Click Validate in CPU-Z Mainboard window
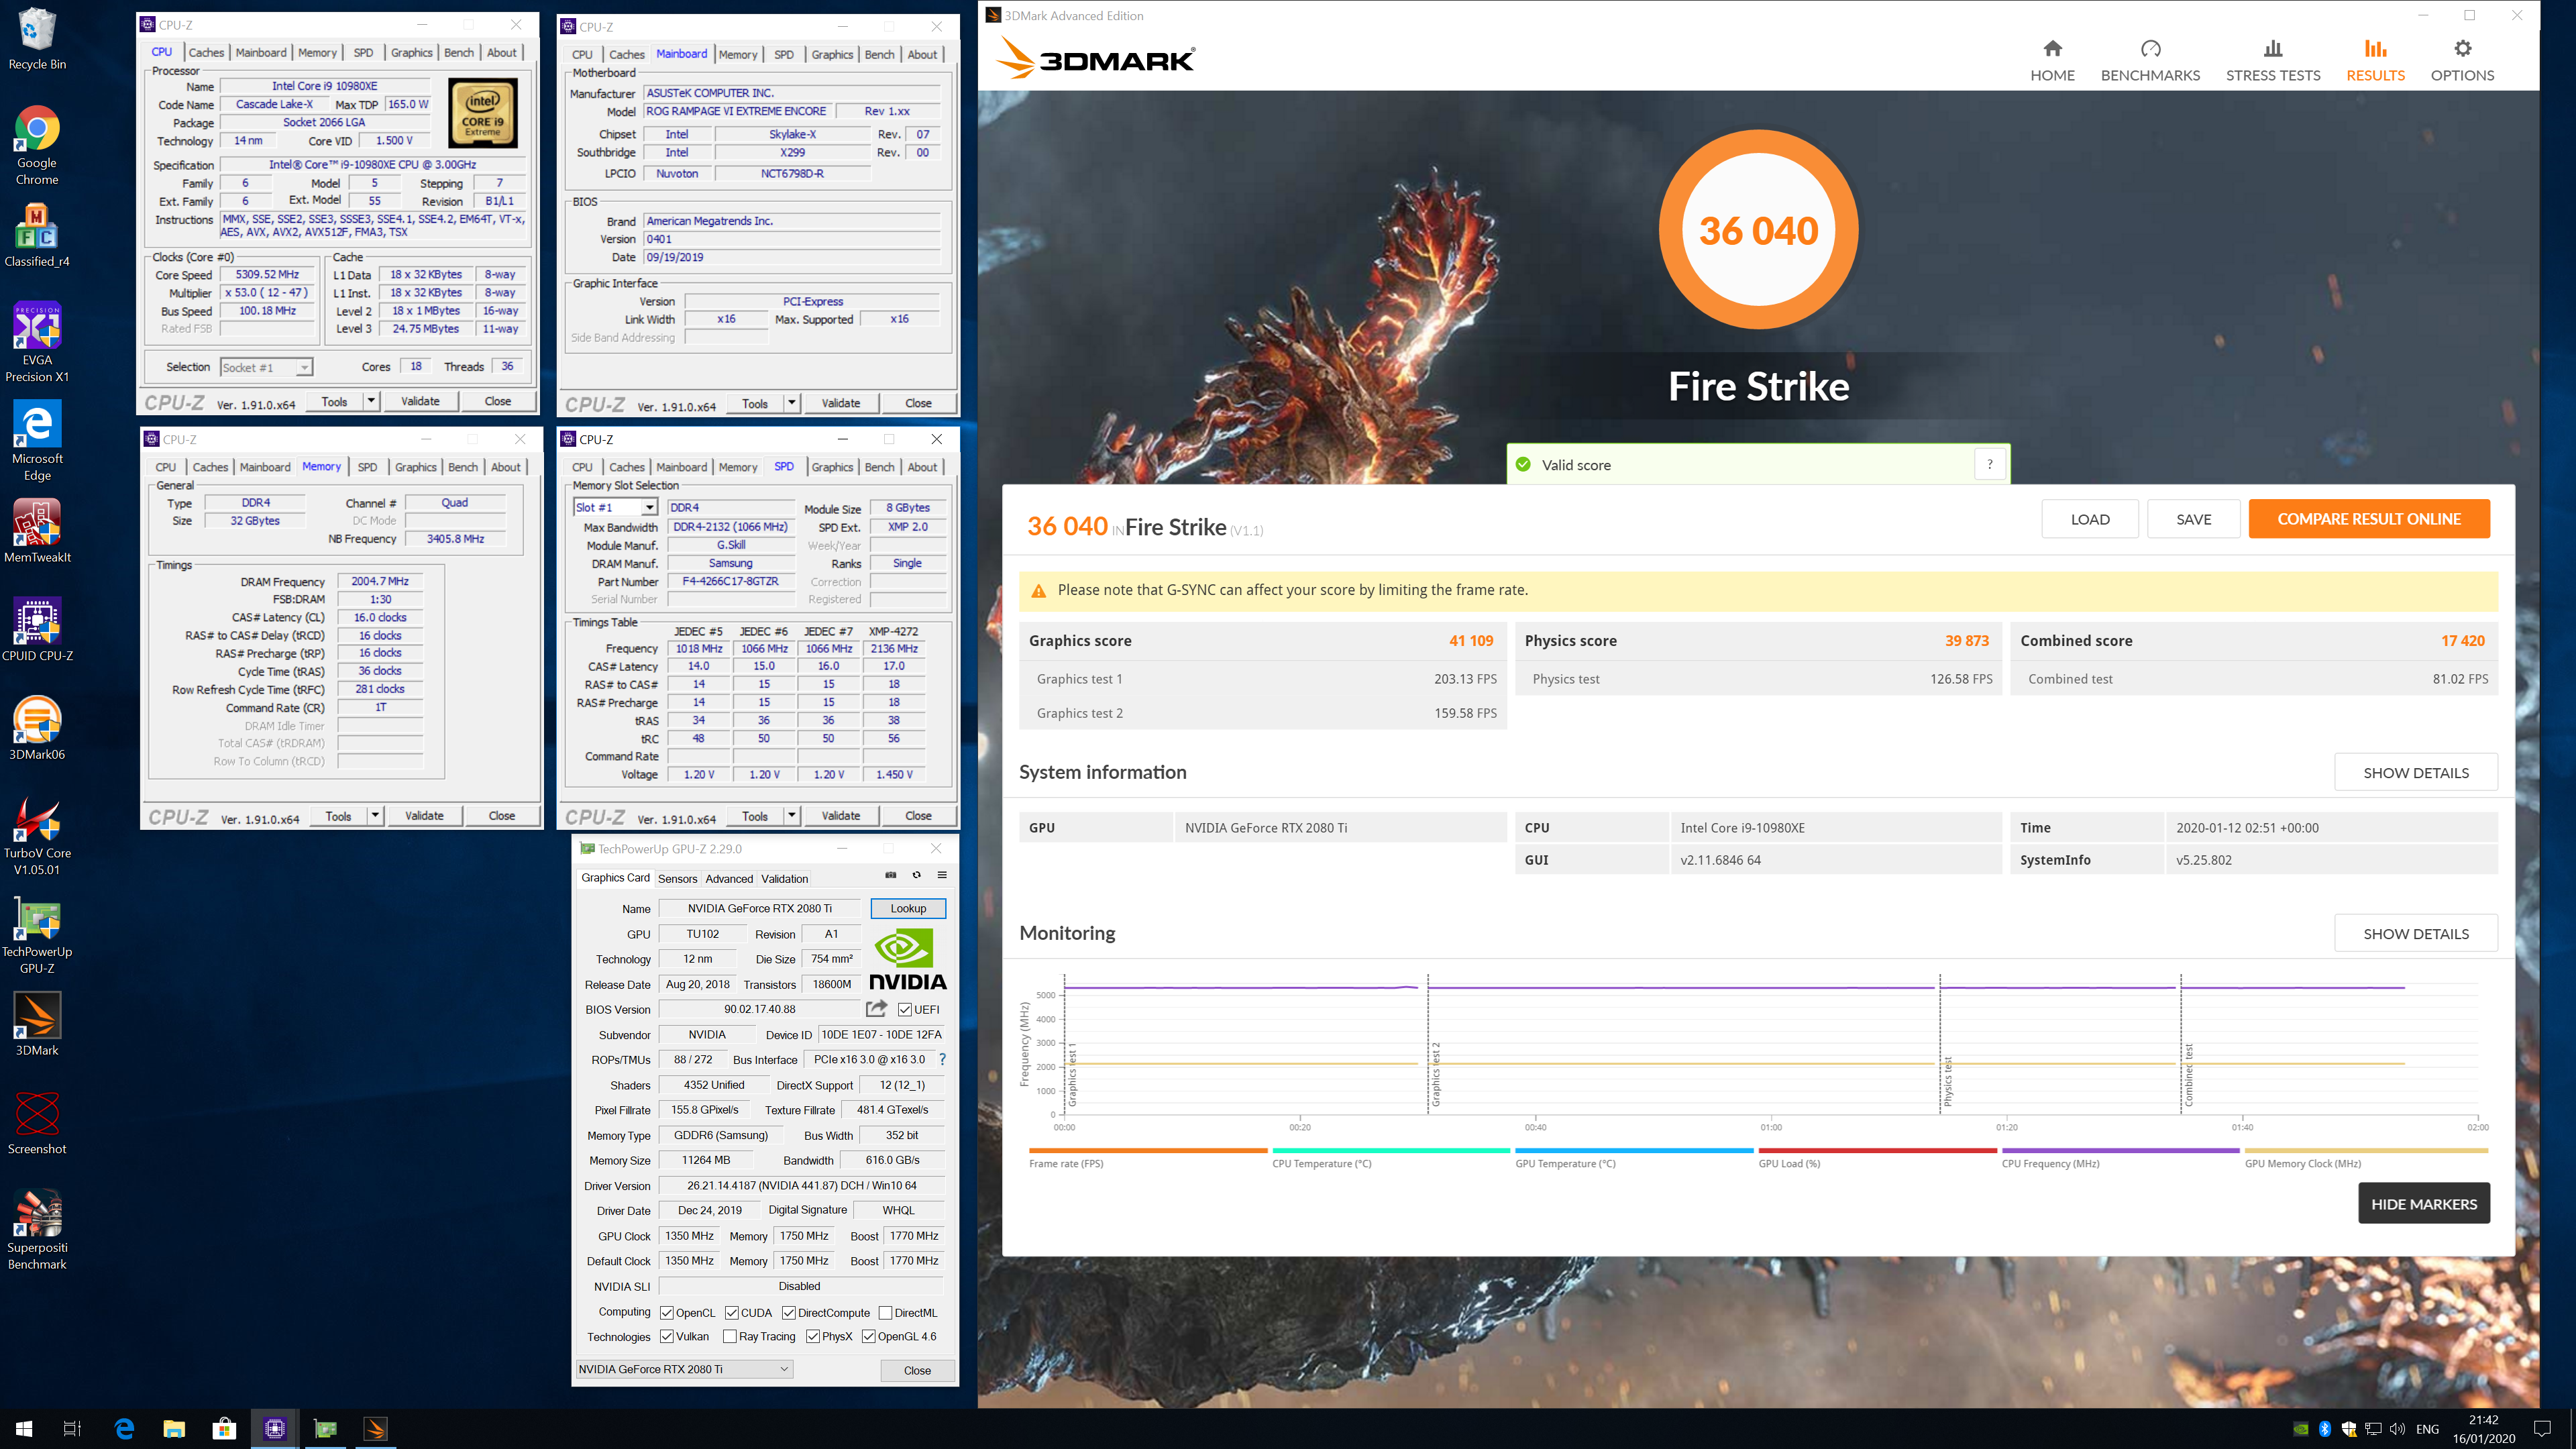This screenshot has width=2576, height=1449. 840,403
